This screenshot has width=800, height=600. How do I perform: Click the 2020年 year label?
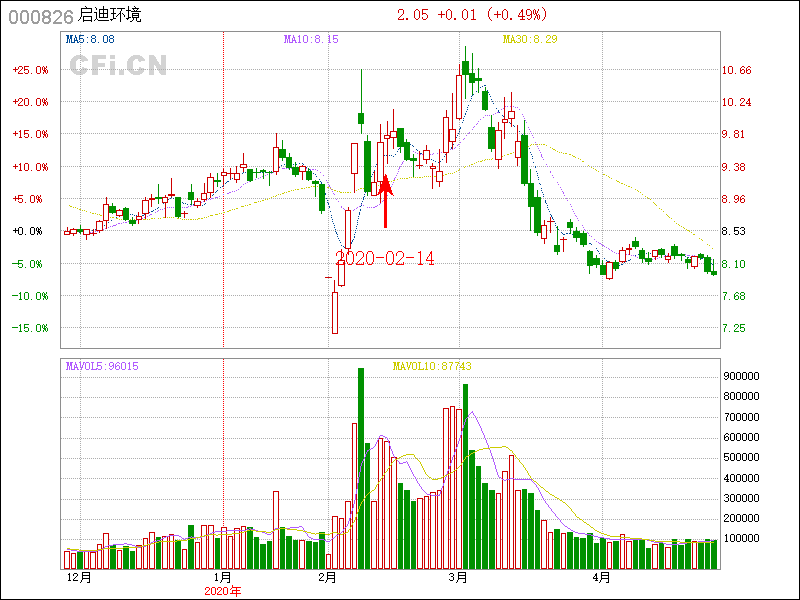tap(223, 591)
